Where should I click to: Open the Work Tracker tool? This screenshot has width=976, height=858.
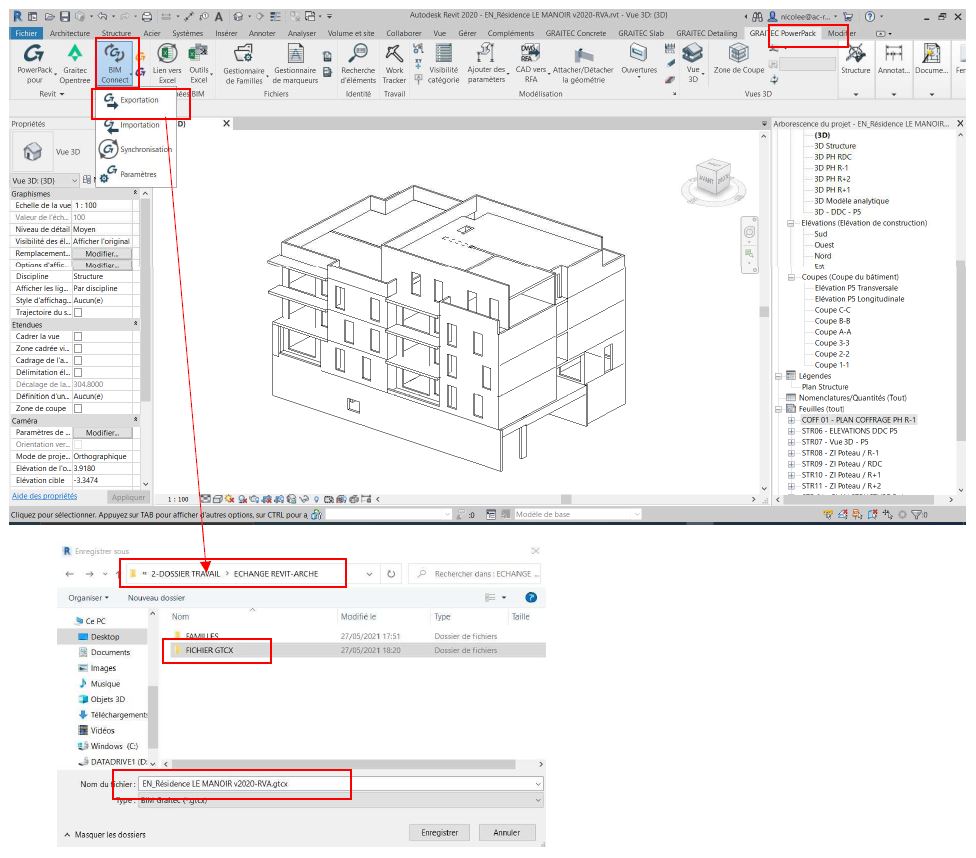click(394, 64)
